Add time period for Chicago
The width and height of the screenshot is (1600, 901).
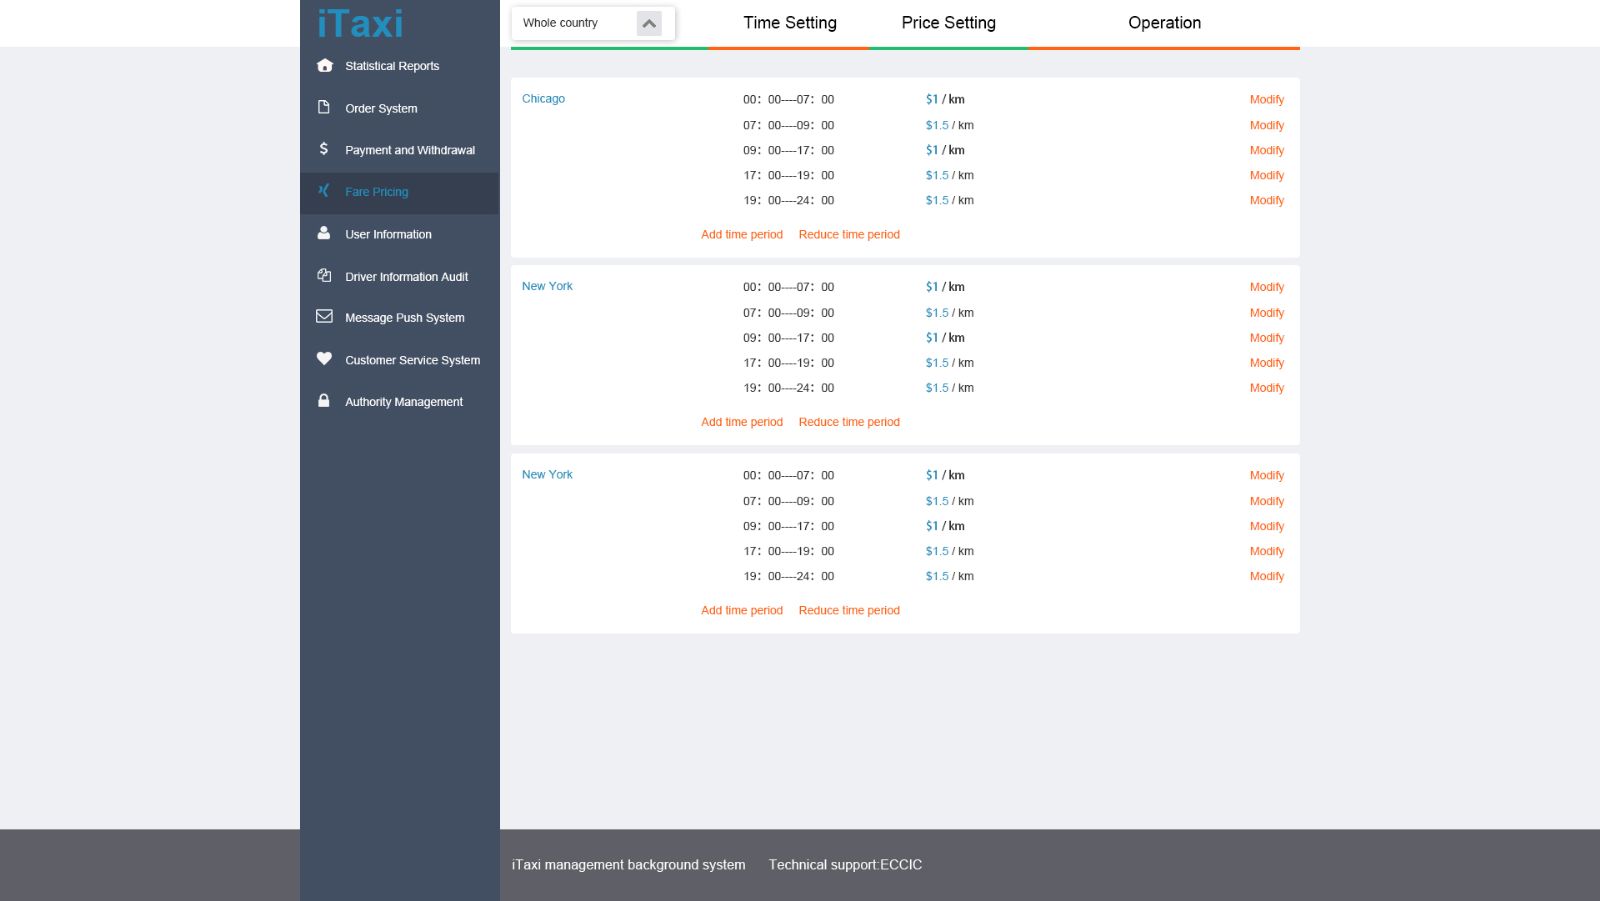[742, 234]
